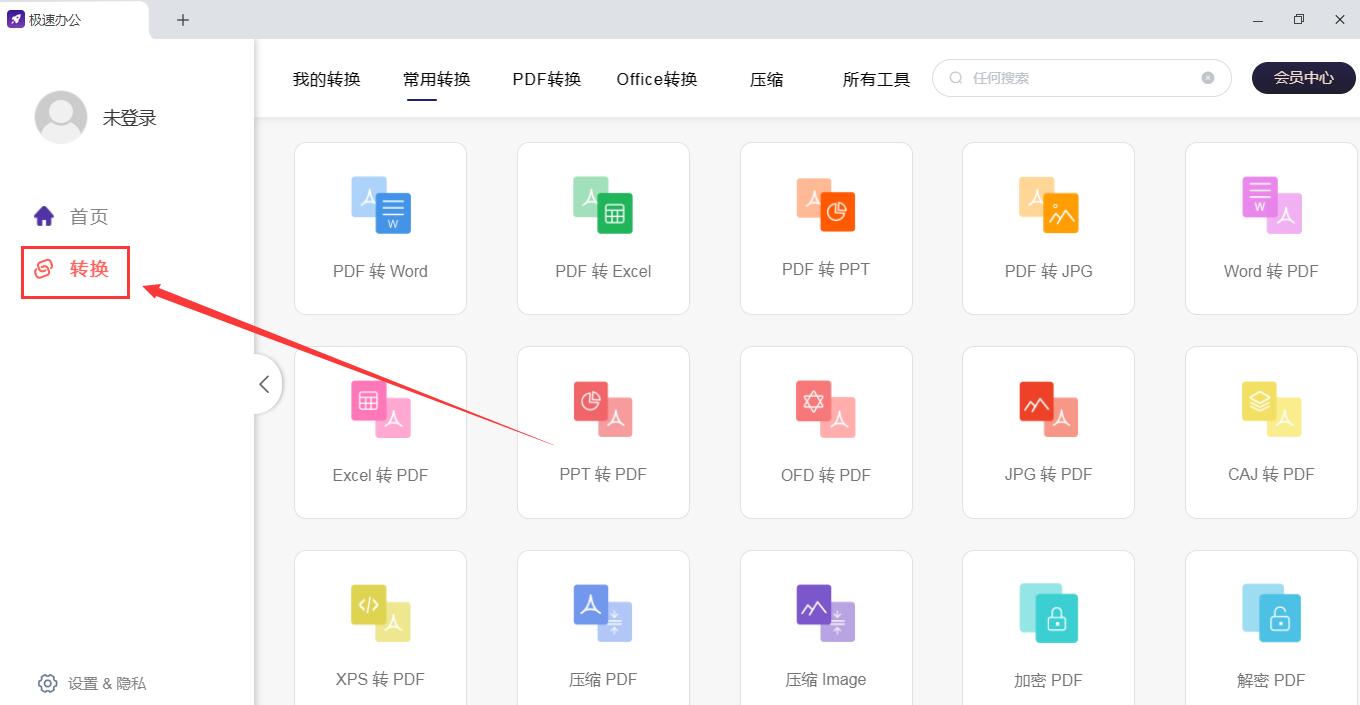
Task: Open the PDF 转 Word converter icon
Action: [x=381, y=205]
